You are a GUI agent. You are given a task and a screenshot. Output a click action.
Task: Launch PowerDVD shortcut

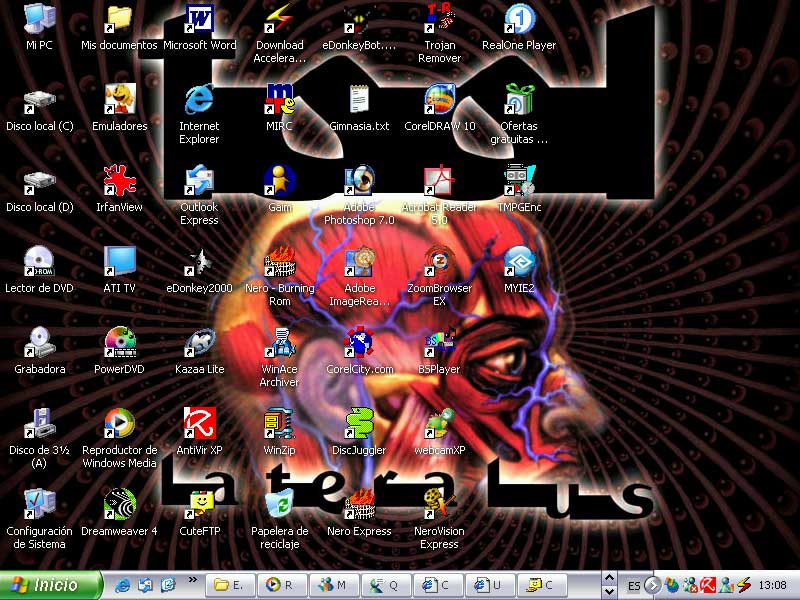click(x=119, y=343)
